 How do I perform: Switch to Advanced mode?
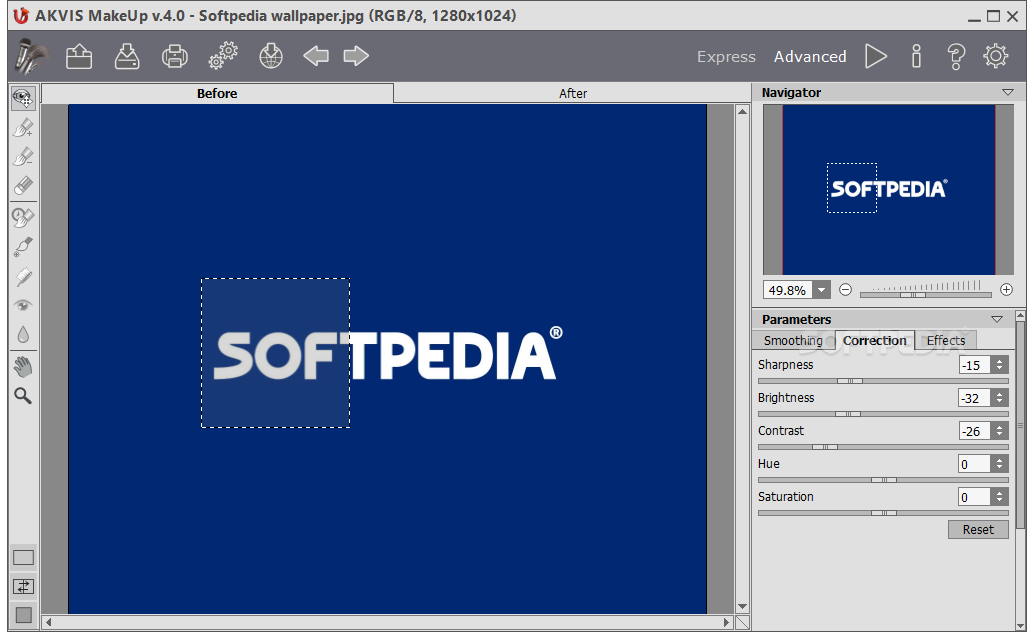pos(810,57)
